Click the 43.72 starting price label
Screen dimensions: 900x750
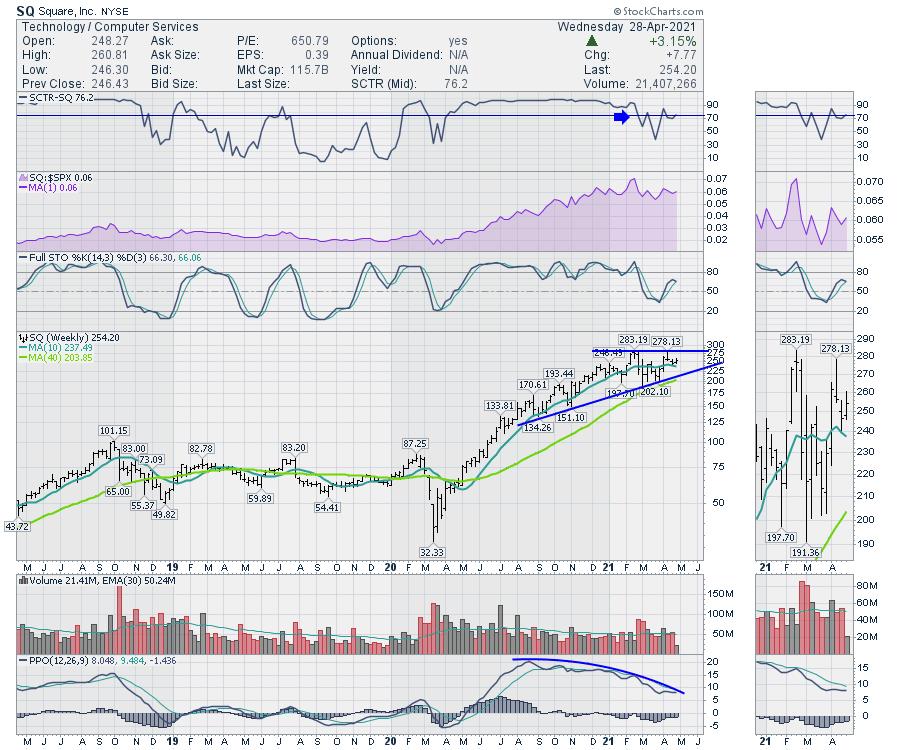(x=17, y=526)
